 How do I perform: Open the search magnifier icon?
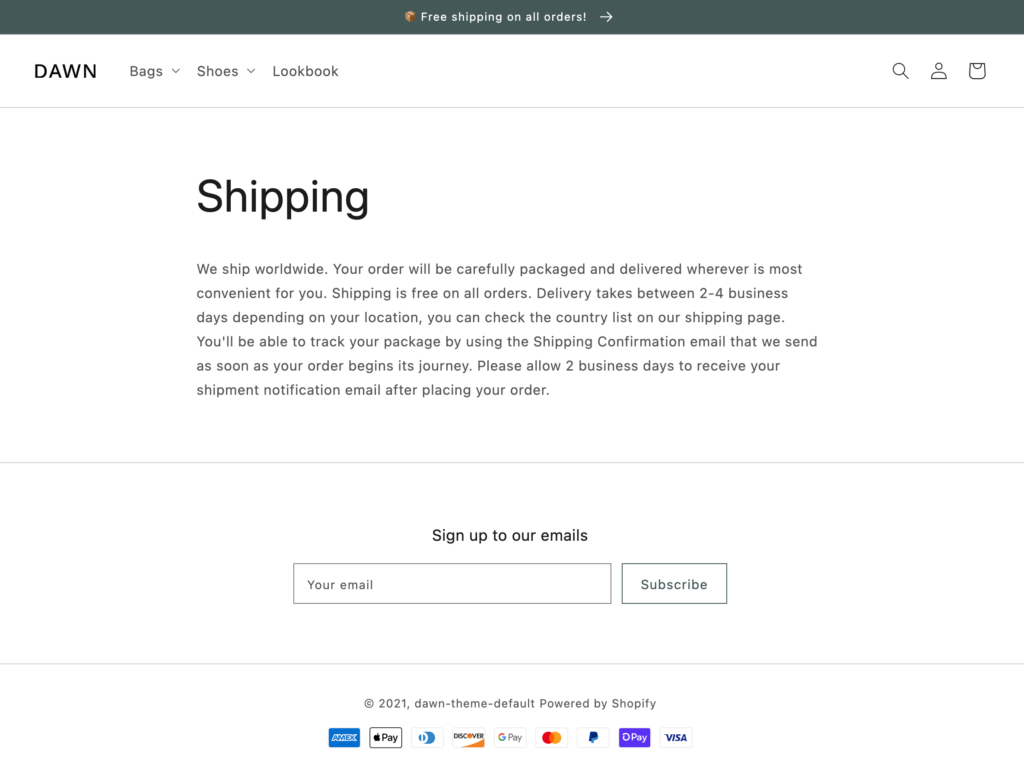pyautogui.click(x=900, y=71)
